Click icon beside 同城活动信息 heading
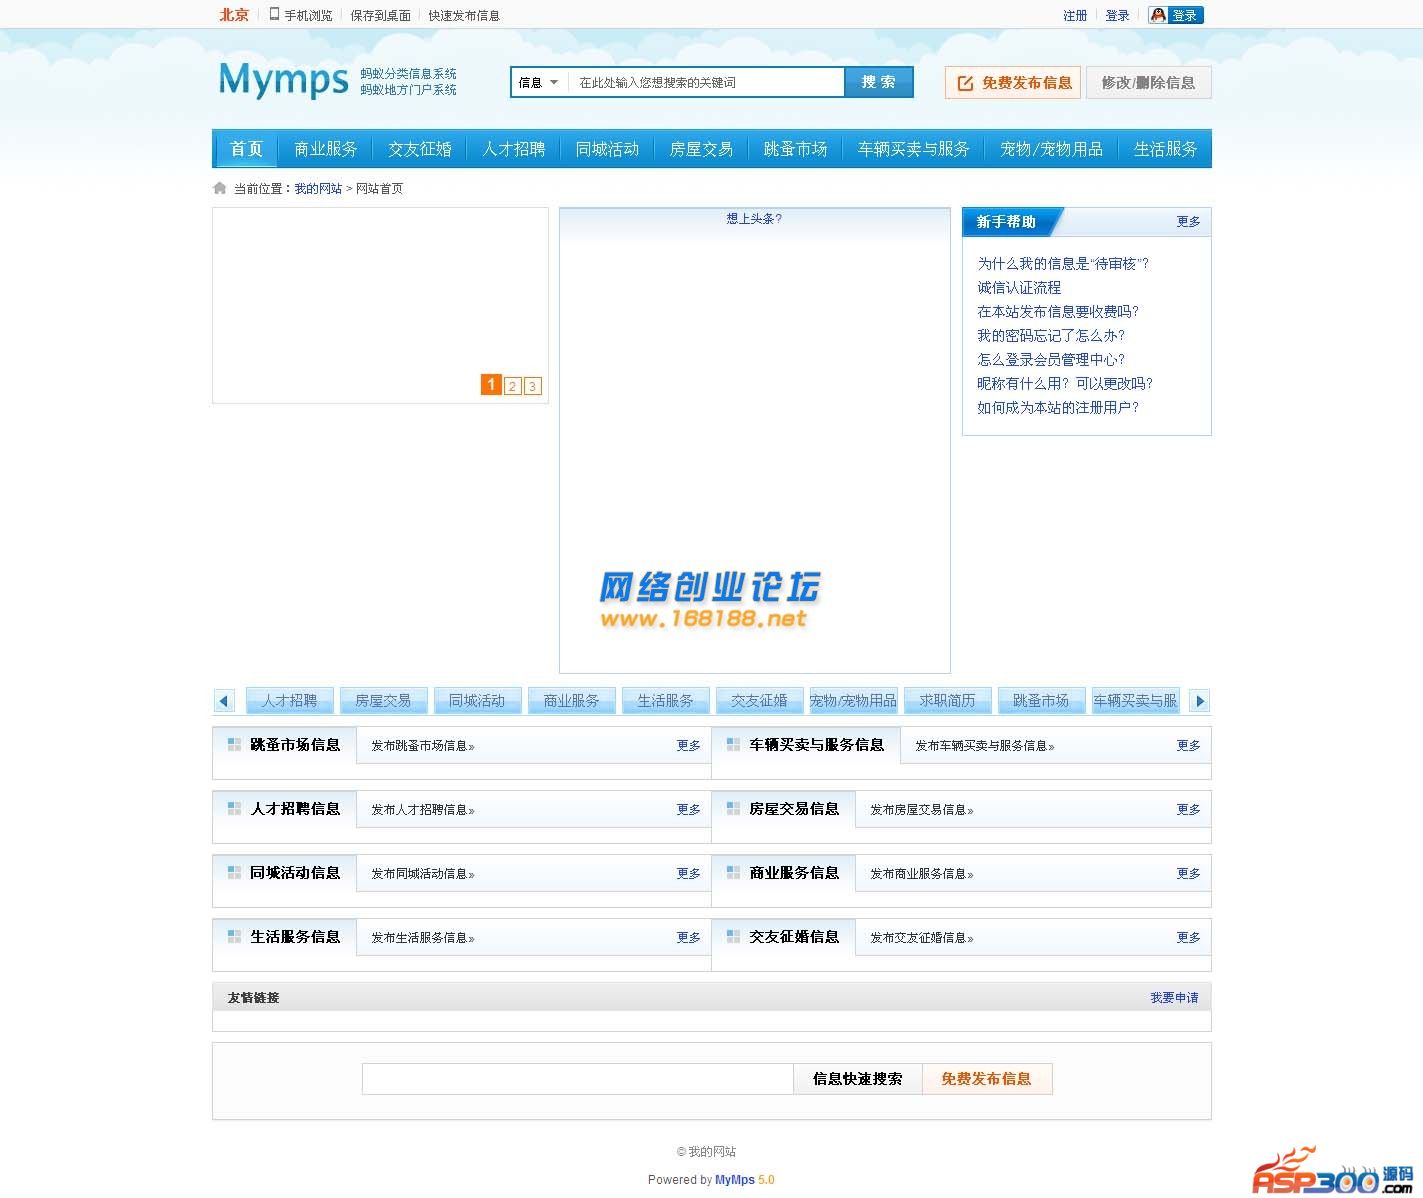 point(234,872)
